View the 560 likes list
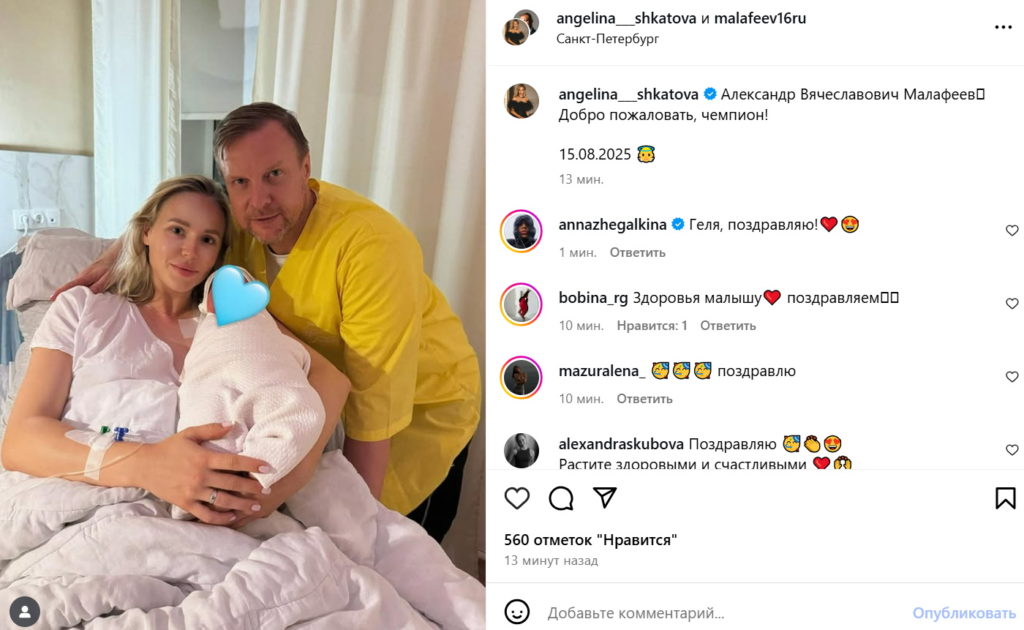Image resolution: width=1024 pixels, height=630 pixels. (x=590, y=540)
